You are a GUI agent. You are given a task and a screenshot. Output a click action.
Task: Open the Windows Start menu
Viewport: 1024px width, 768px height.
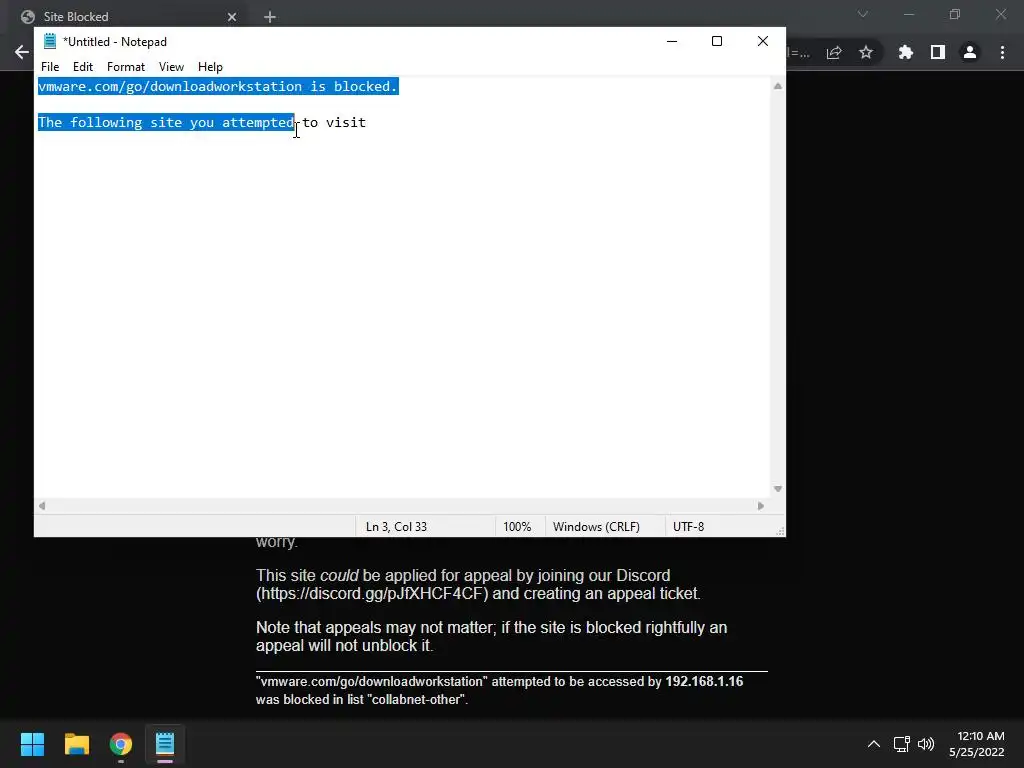(x=32, y=744)
